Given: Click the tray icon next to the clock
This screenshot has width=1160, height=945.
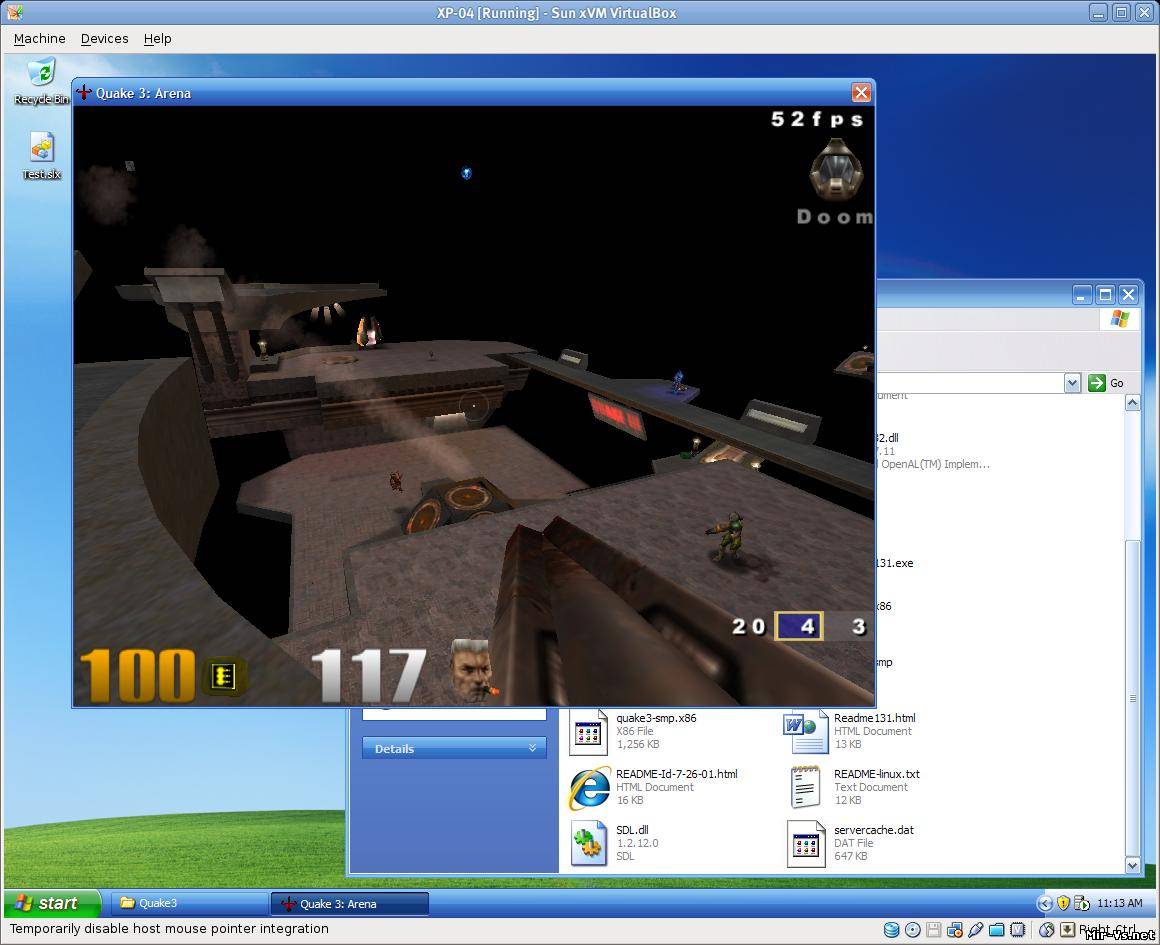Looking at the screenshot, I should [x=1081, y=903].
